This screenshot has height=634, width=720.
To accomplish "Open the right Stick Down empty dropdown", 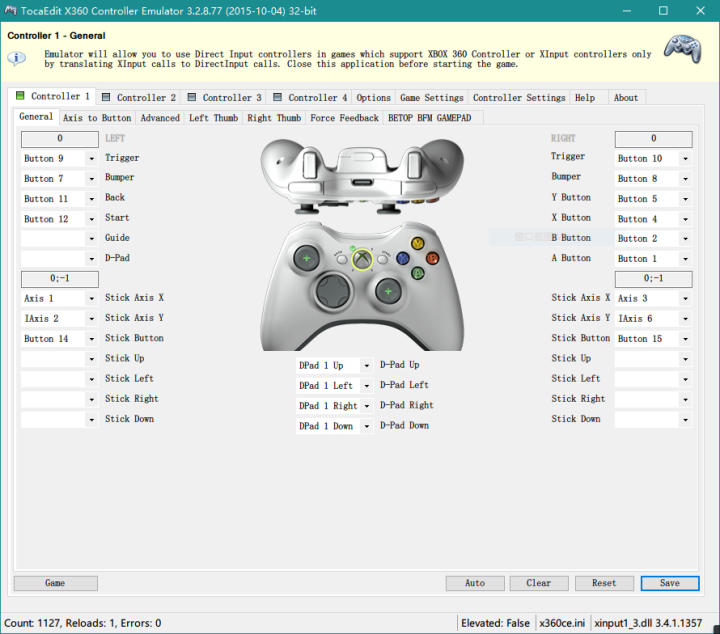I will tap(653, 420).
